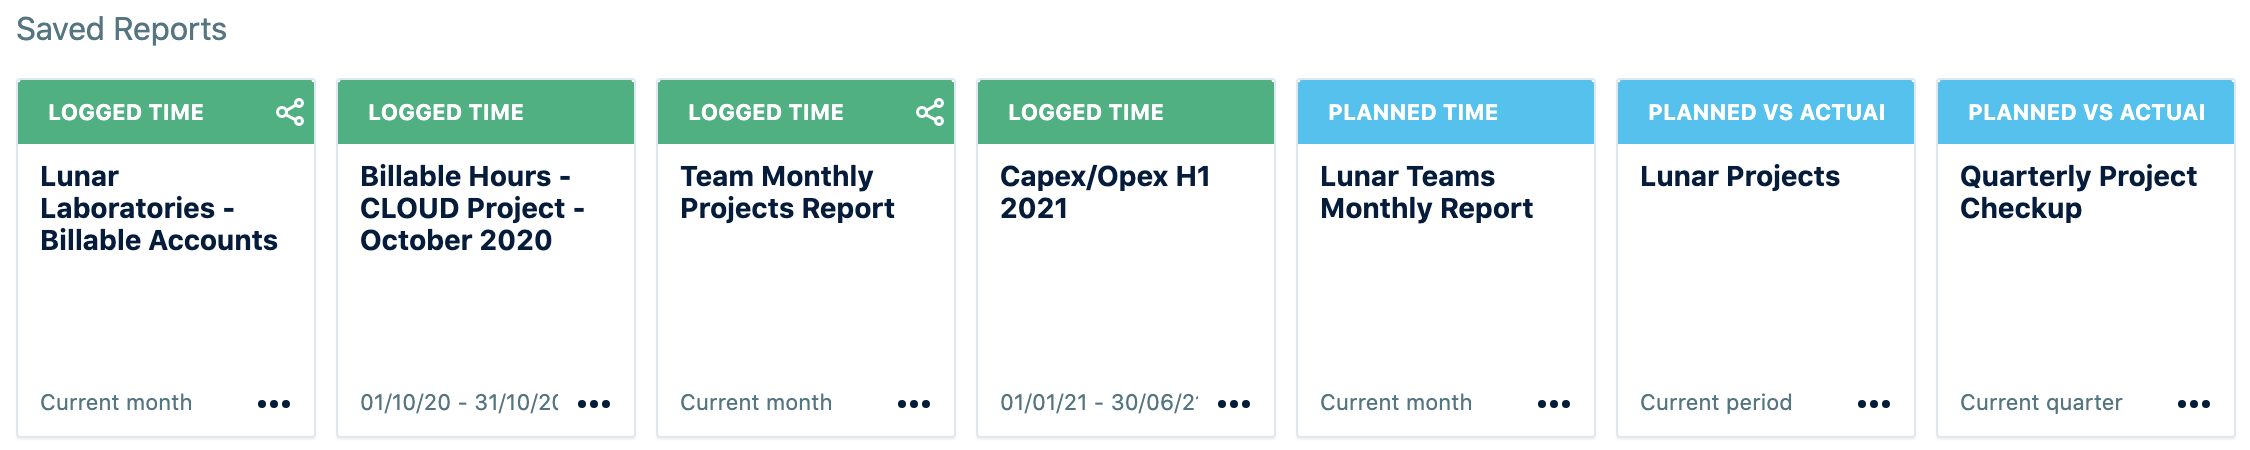Image resolution: width=2250 pixels, height=450 pixels.
Task: Open three-dot menu for Billable Hours report
Action: pos(594,404)
